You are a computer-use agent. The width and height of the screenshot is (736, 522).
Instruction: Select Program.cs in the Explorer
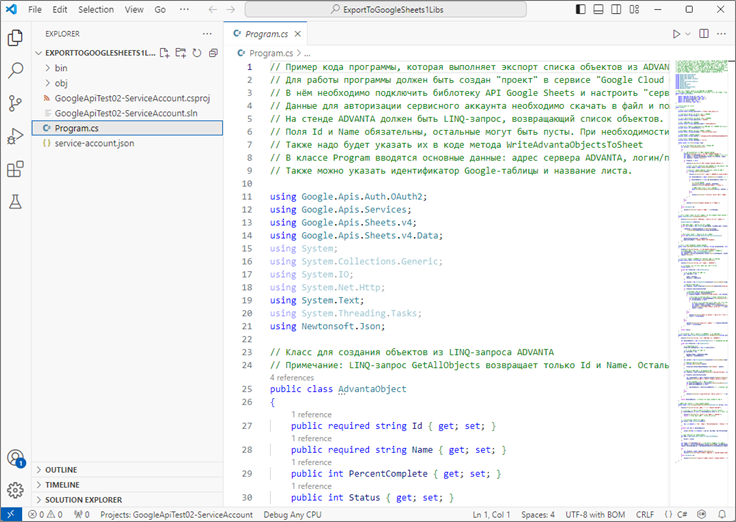(x=127, y=128)
